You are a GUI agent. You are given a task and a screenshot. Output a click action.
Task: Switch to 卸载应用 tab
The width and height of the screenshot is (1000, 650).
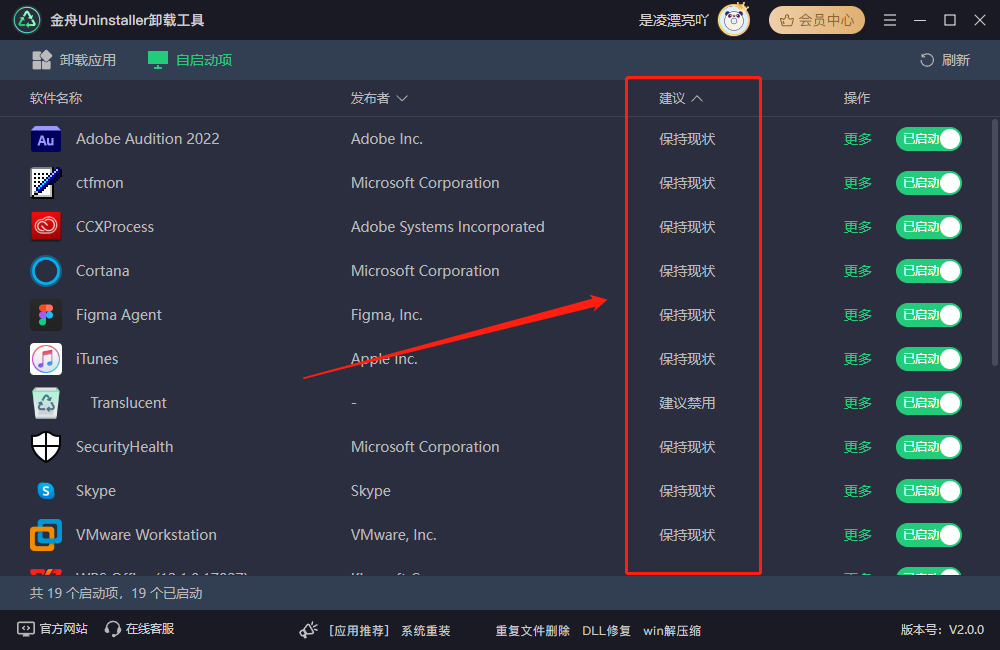pyautogui.click(x=74, y=60)
